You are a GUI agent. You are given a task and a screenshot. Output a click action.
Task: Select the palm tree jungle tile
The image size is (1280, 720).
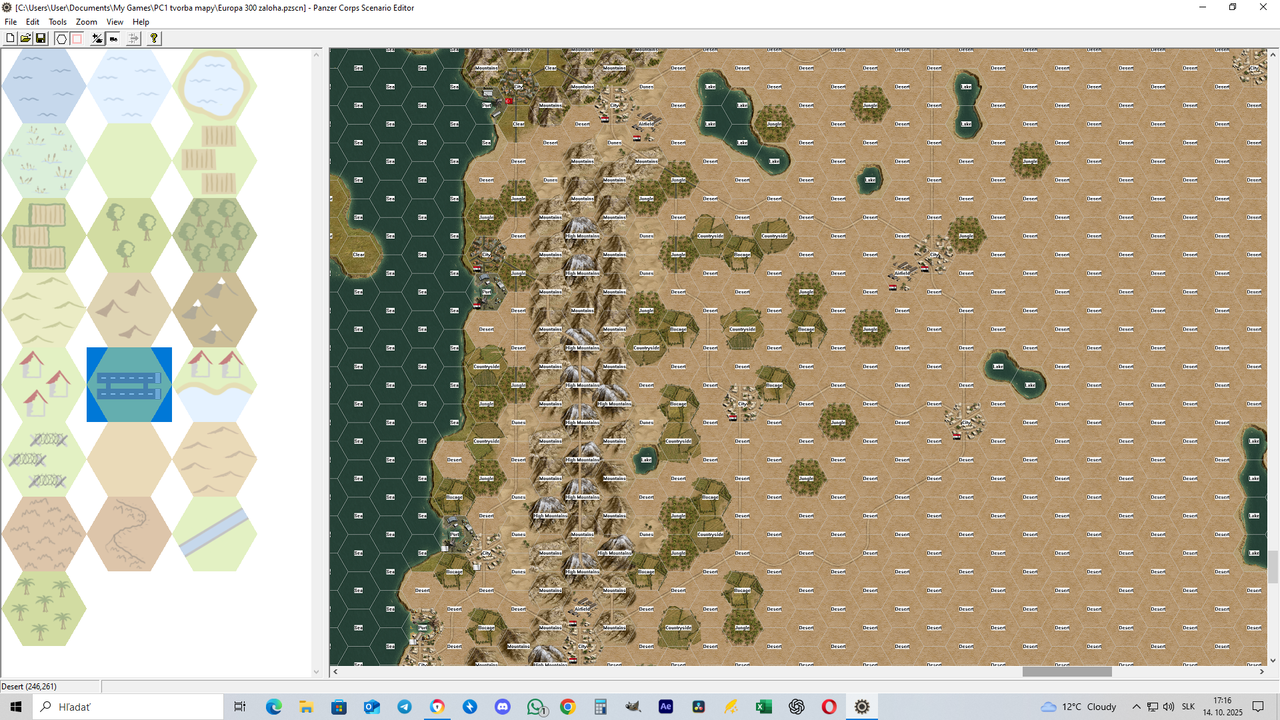44,609
